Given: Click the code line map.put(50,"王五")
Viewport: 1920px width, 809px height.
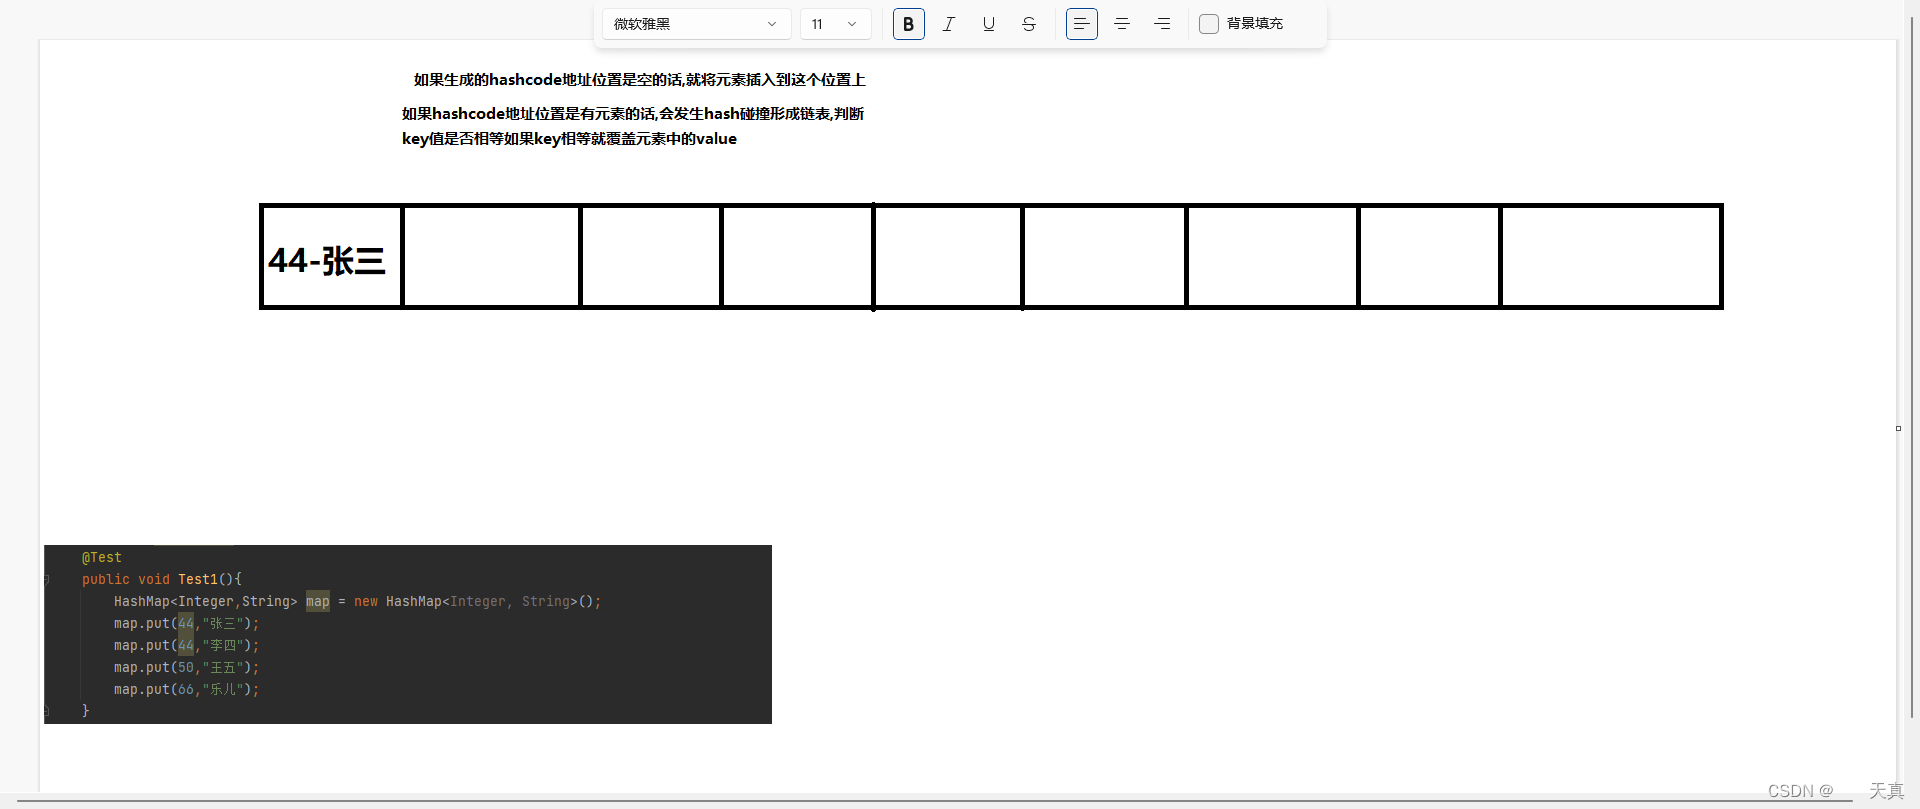Looking at the screenshot, I should (x=186, y=668).
